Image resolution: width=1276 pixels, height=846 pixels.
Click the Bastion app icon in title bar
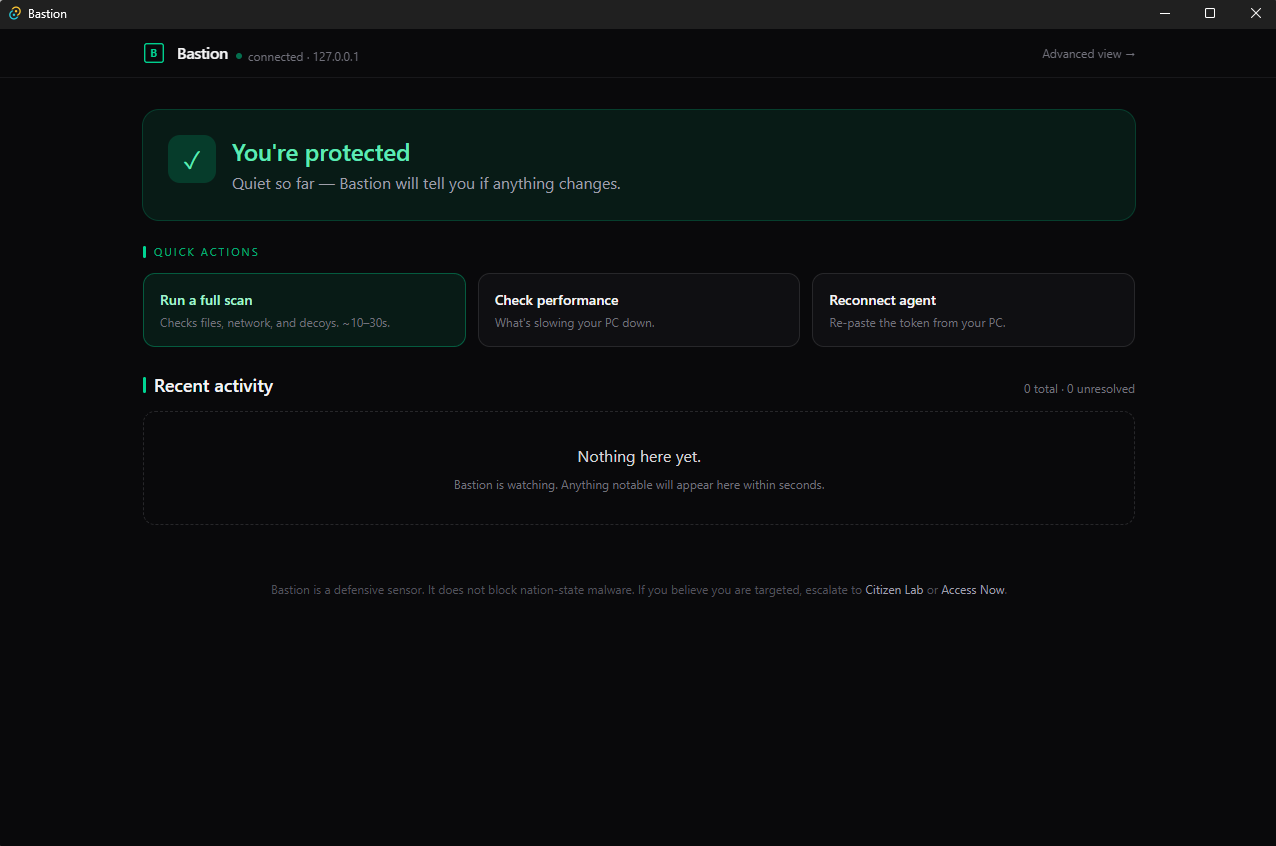(15, 13)
